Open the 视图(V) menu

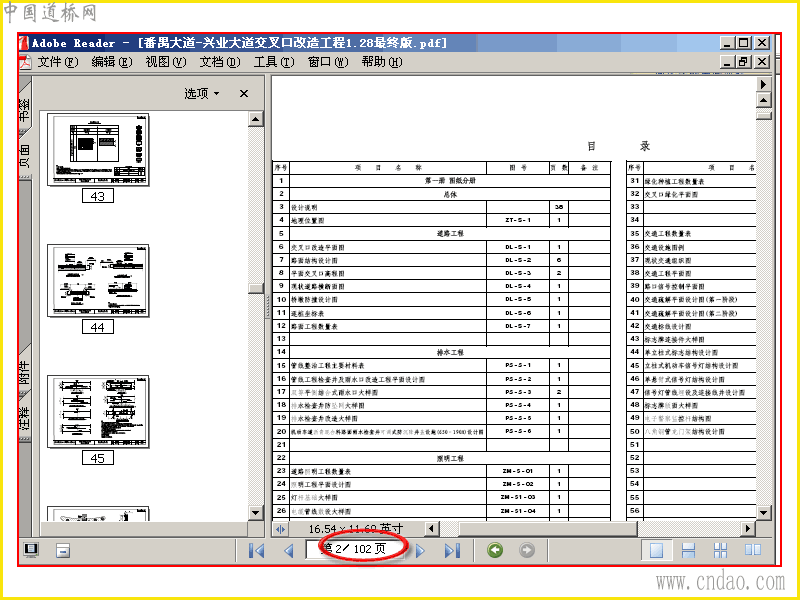point(166,62)
